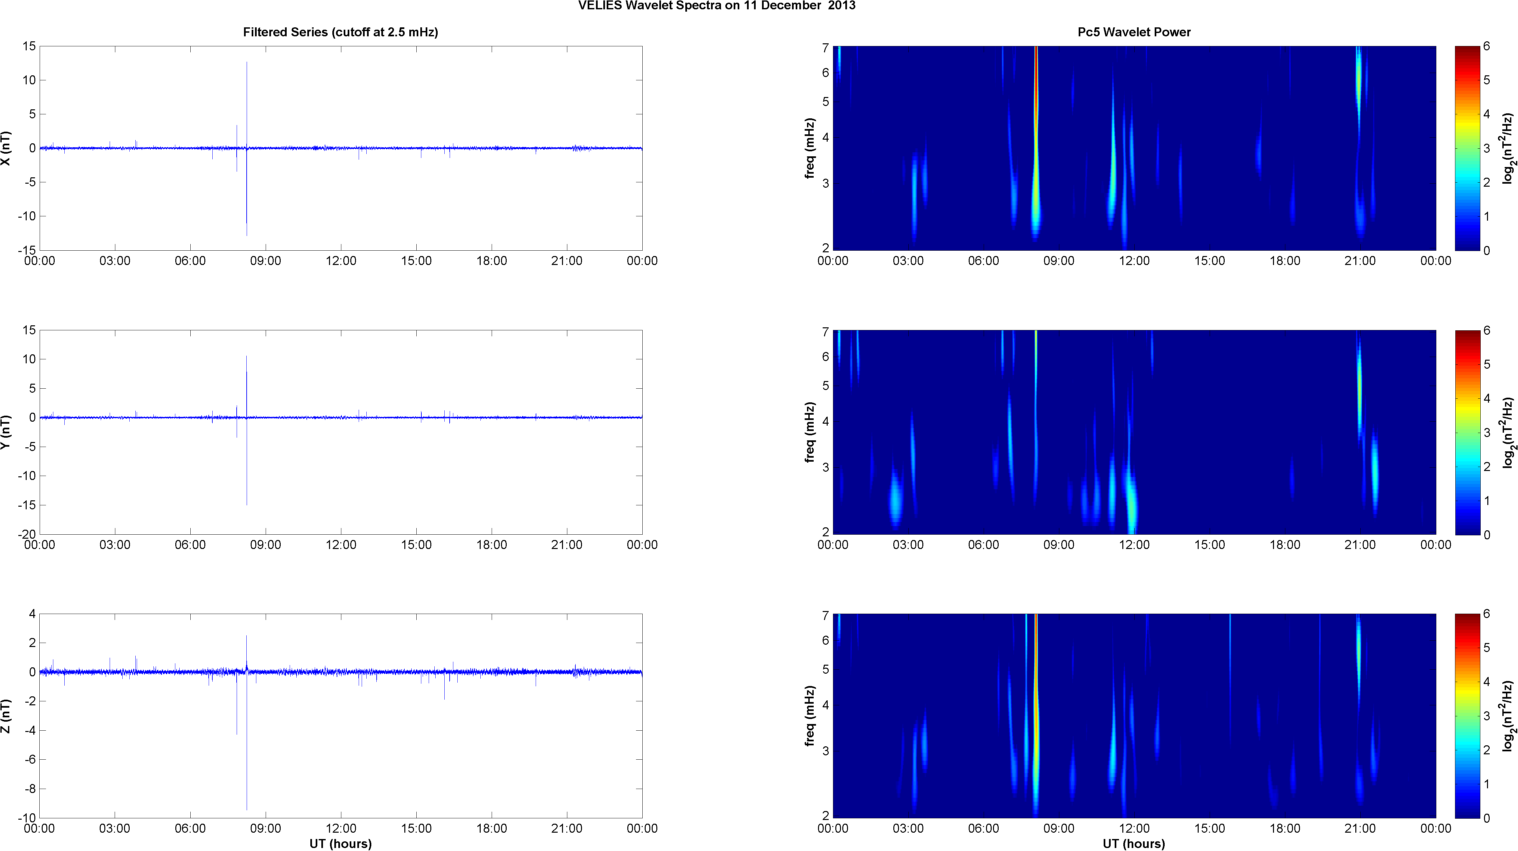The width and height of the screenshot is (1518, 851).
Task: Click the '-15' tick on the X series axis
Action: click(x=27, y=250)
